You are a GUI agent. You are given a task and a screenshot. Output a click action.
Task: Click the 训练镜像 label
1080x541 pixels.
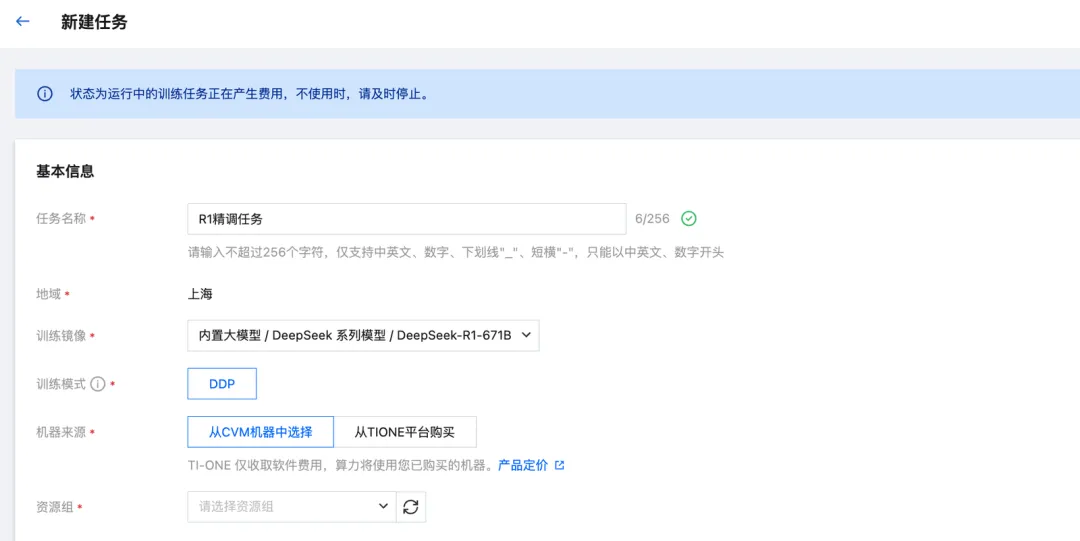(x=61, y=336)
